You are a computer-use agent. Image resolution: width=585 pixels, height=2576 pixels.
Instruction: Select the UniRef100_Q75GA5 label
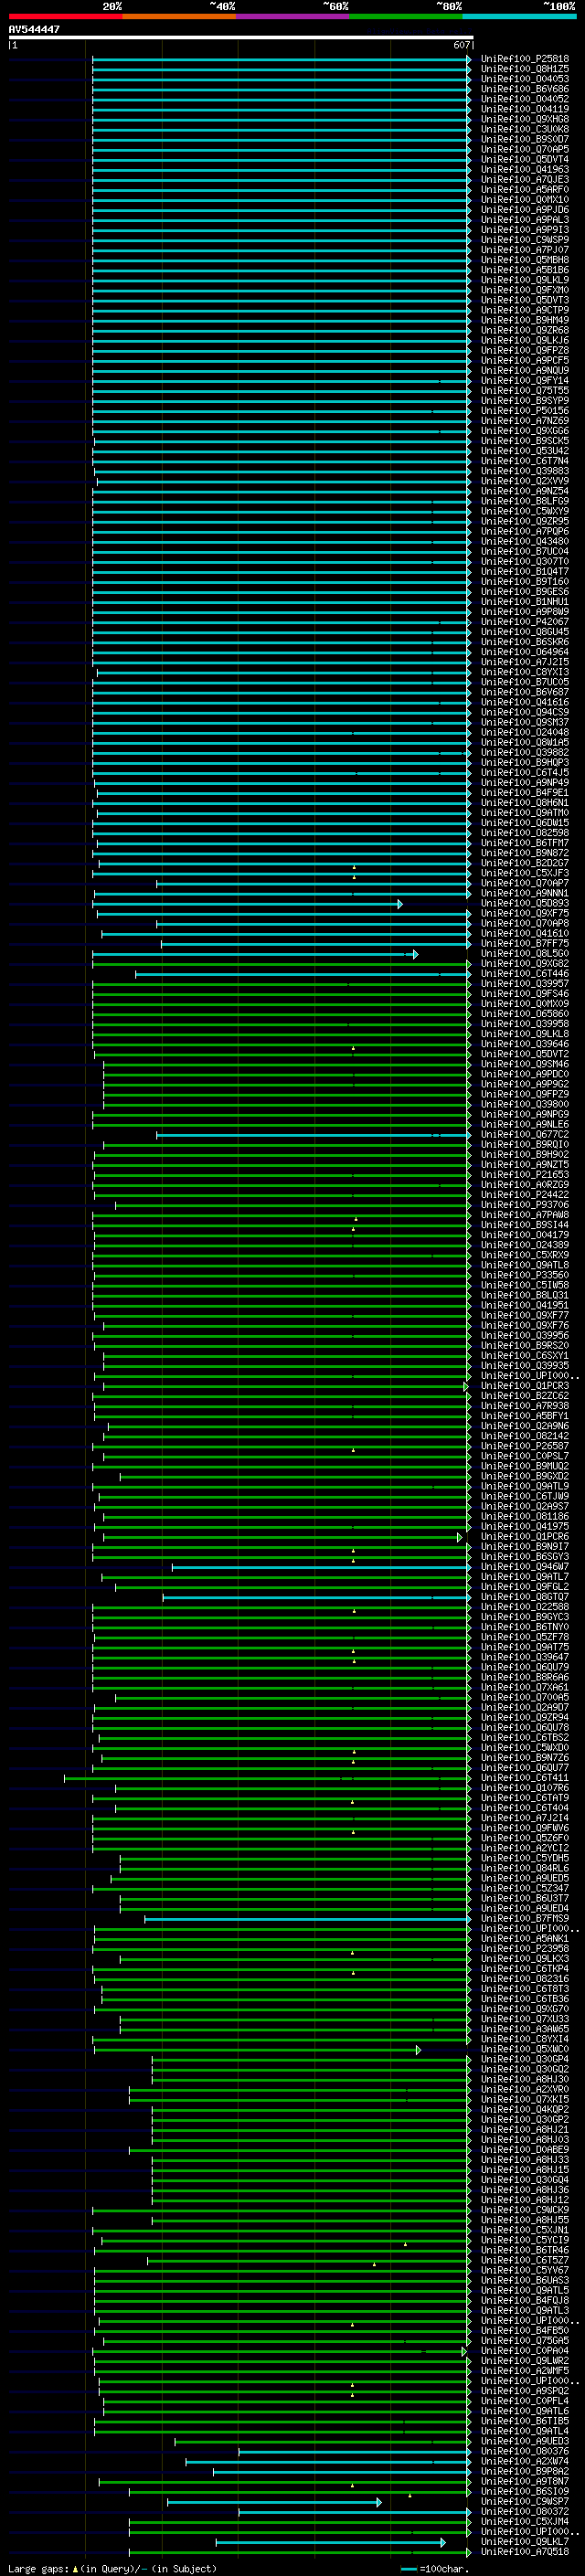525,2340
